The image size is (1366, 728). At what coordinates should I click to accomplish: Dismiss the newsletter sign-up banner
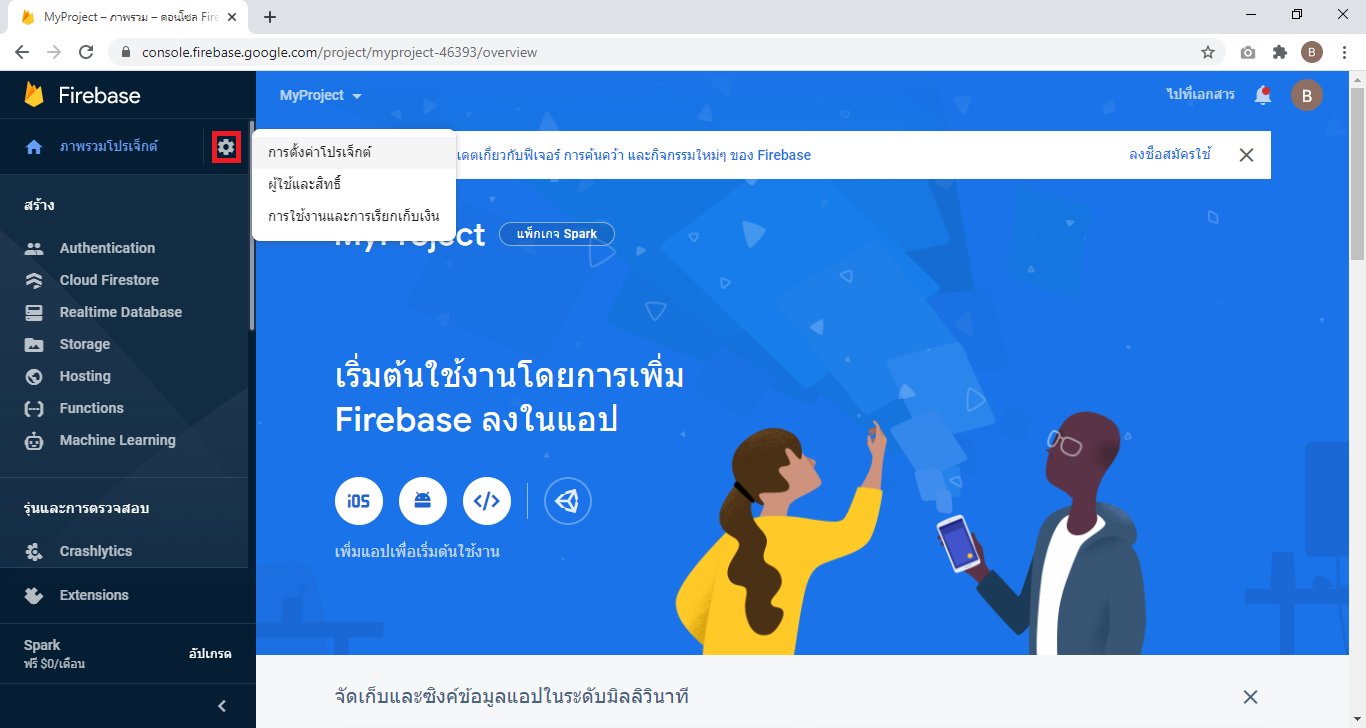pos(1246,155)
